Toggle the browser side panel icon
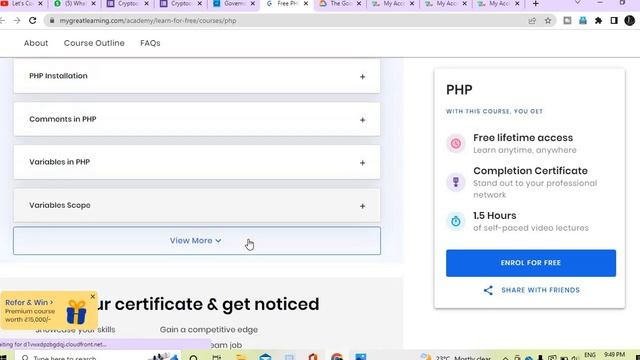The image size is (640, 360). point(614,20)
